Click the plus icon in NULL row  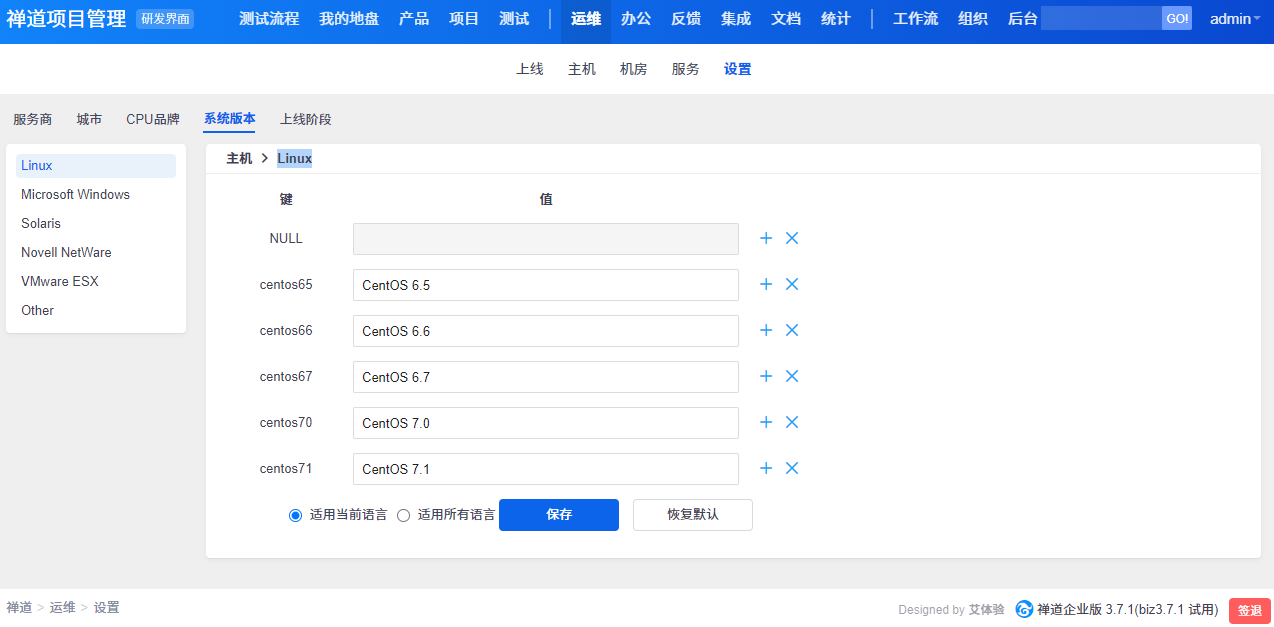point(766,238)
